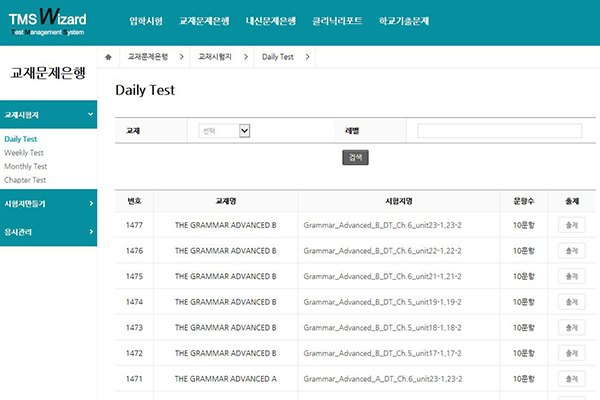Click test name Grammar_Advanced_A_DT_Ch.6_unit23-1,23-2
The height and width of the screenshot is (400, 600).
pyautogui.click(x=383, y=379)
